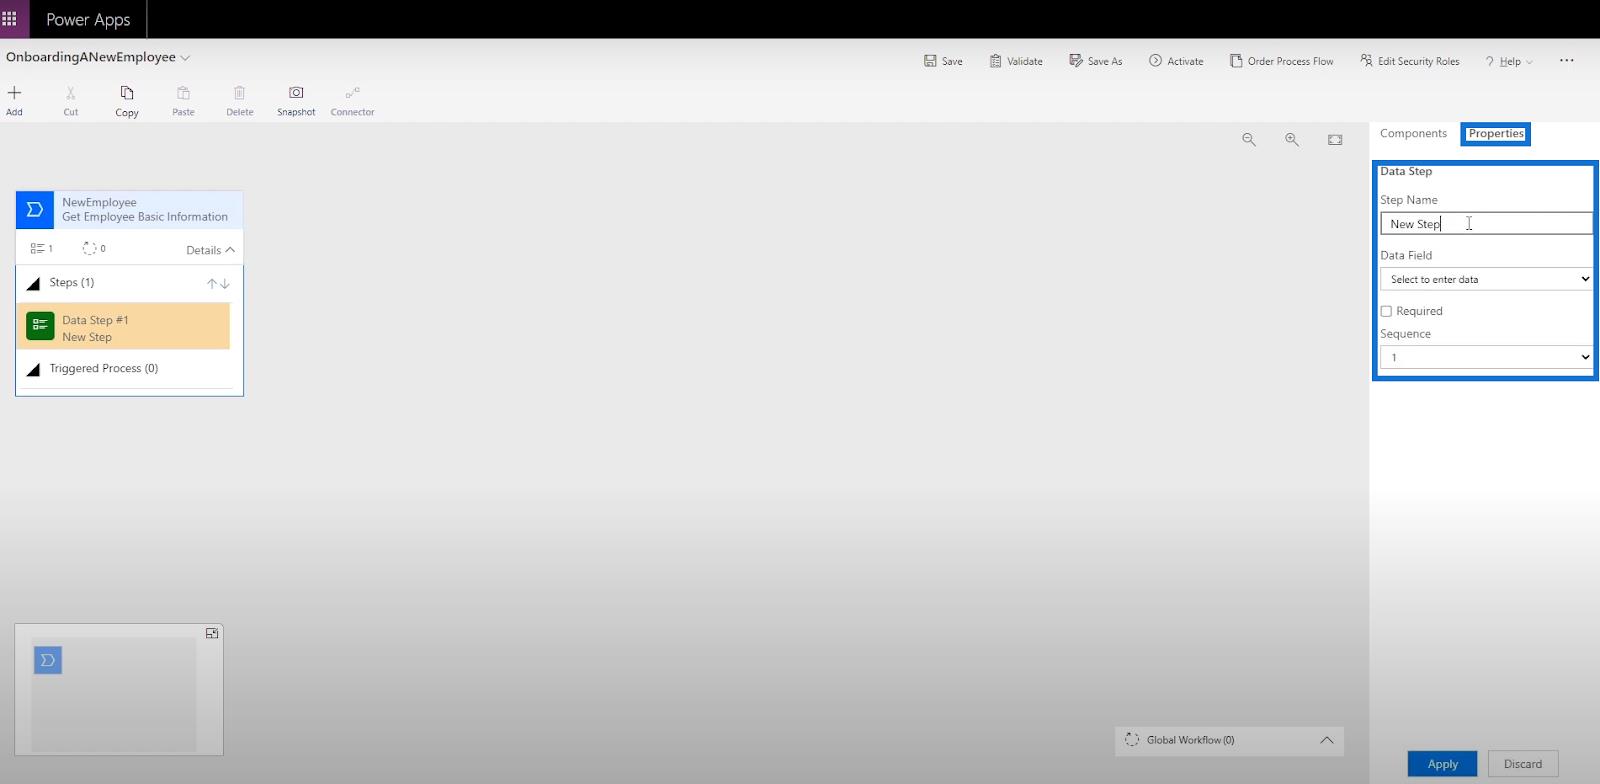The height and width of the screenshot is (784, 1600).
Task: Click the Discard button
Action: 1523,764
